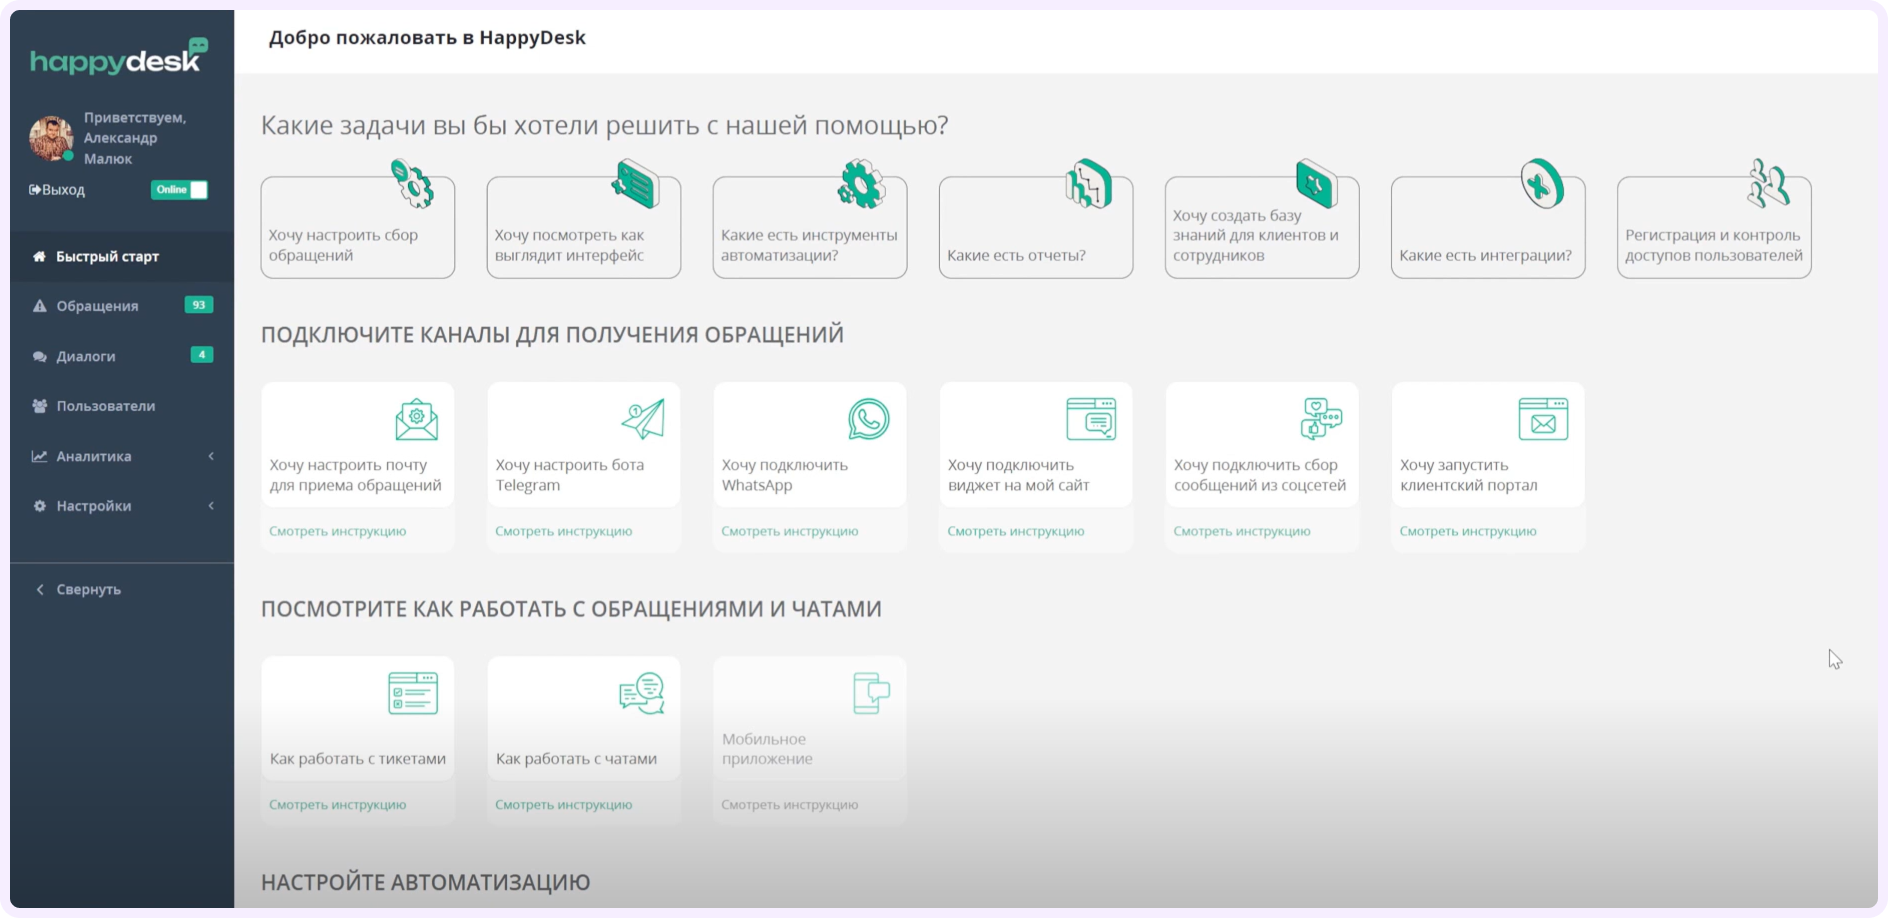
Task: Click the 93 counter badge on Обращения
Action: click(199, 304)
